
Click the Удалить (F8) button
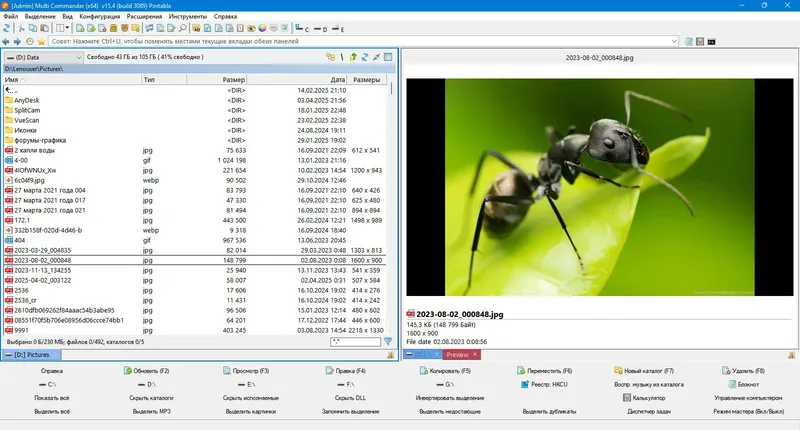pyautogui.click(x=743, y=371)
